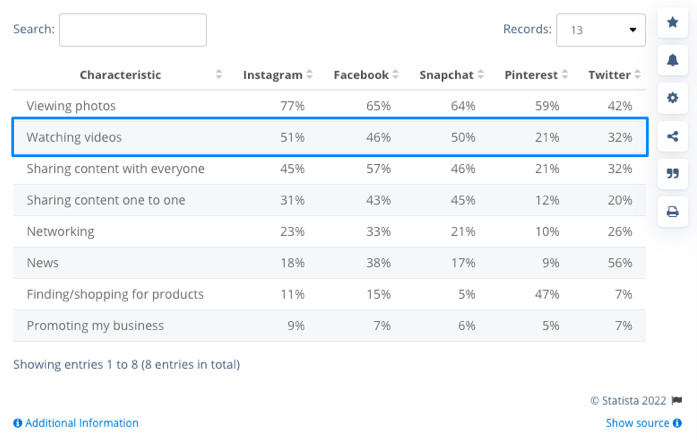Image resolution: width=697 pixels, height=440 pixels.
Task: Click the star favorite icon
Action: tap(672, 22)
